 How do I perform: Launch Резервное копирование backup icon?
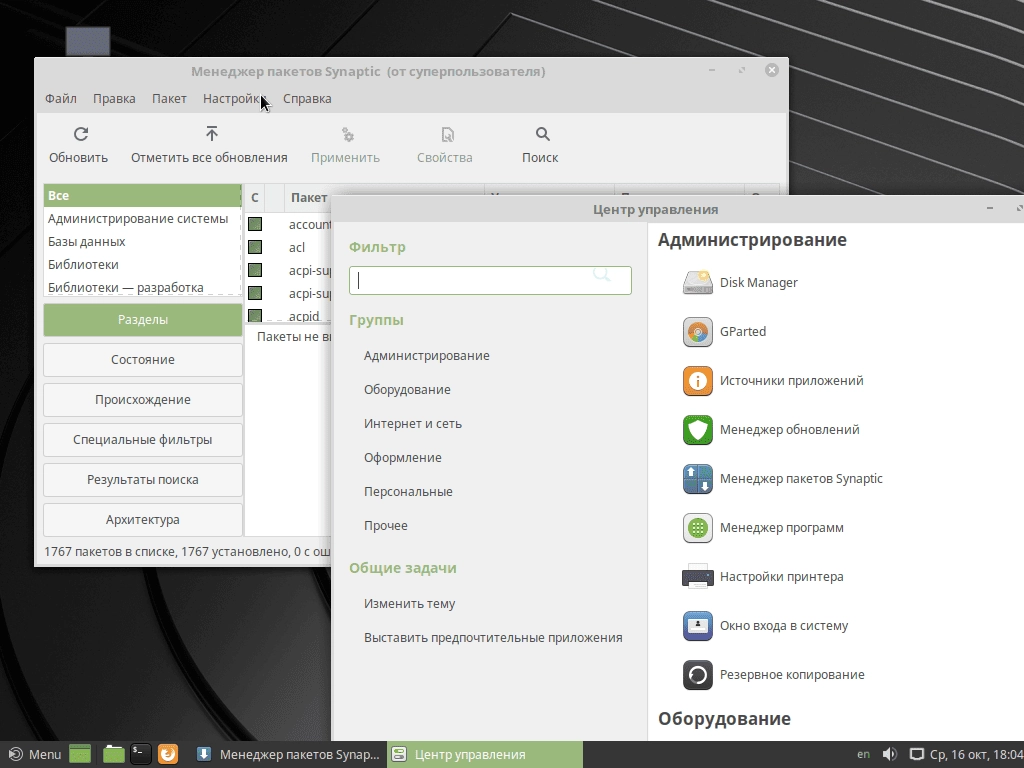[x=697, y=675]
